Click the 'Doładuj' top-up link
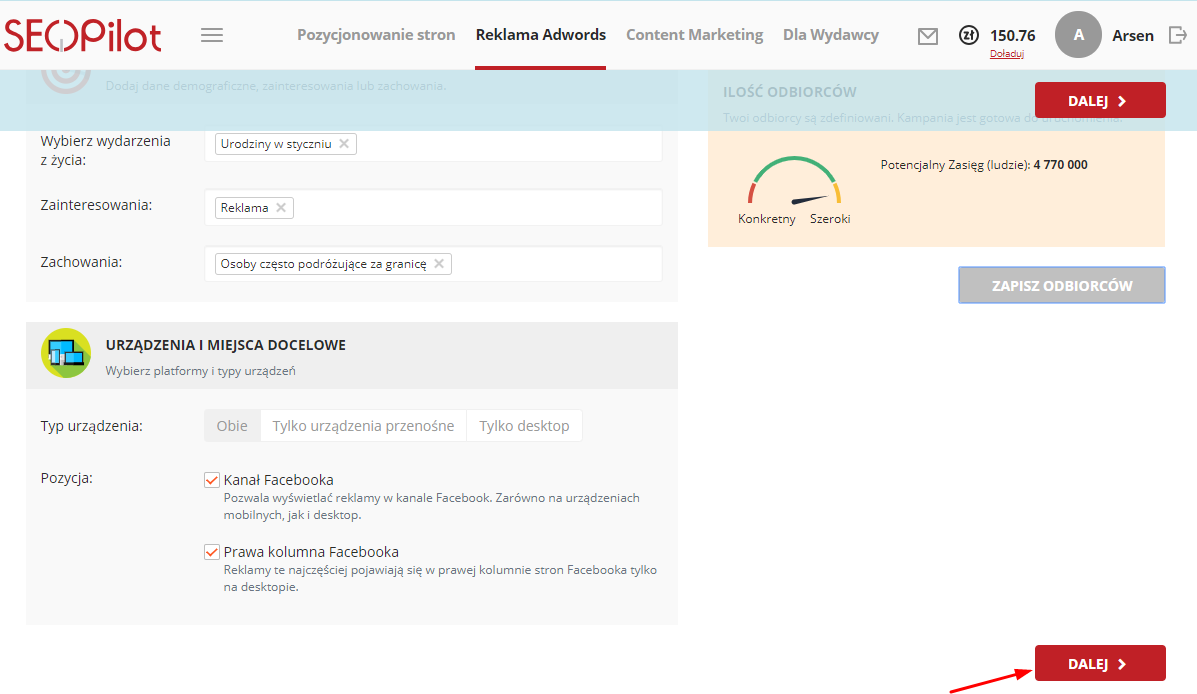 [1006, 54]
